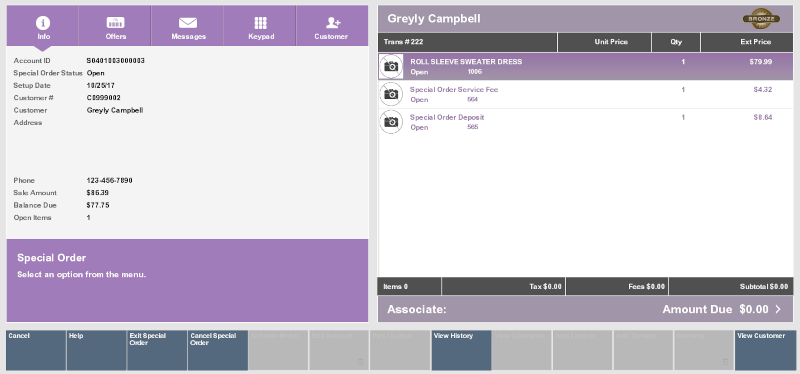Click the Sale Amount value $86.39
800x374 pixels.
pyautogui.click(x=97, y=193)
